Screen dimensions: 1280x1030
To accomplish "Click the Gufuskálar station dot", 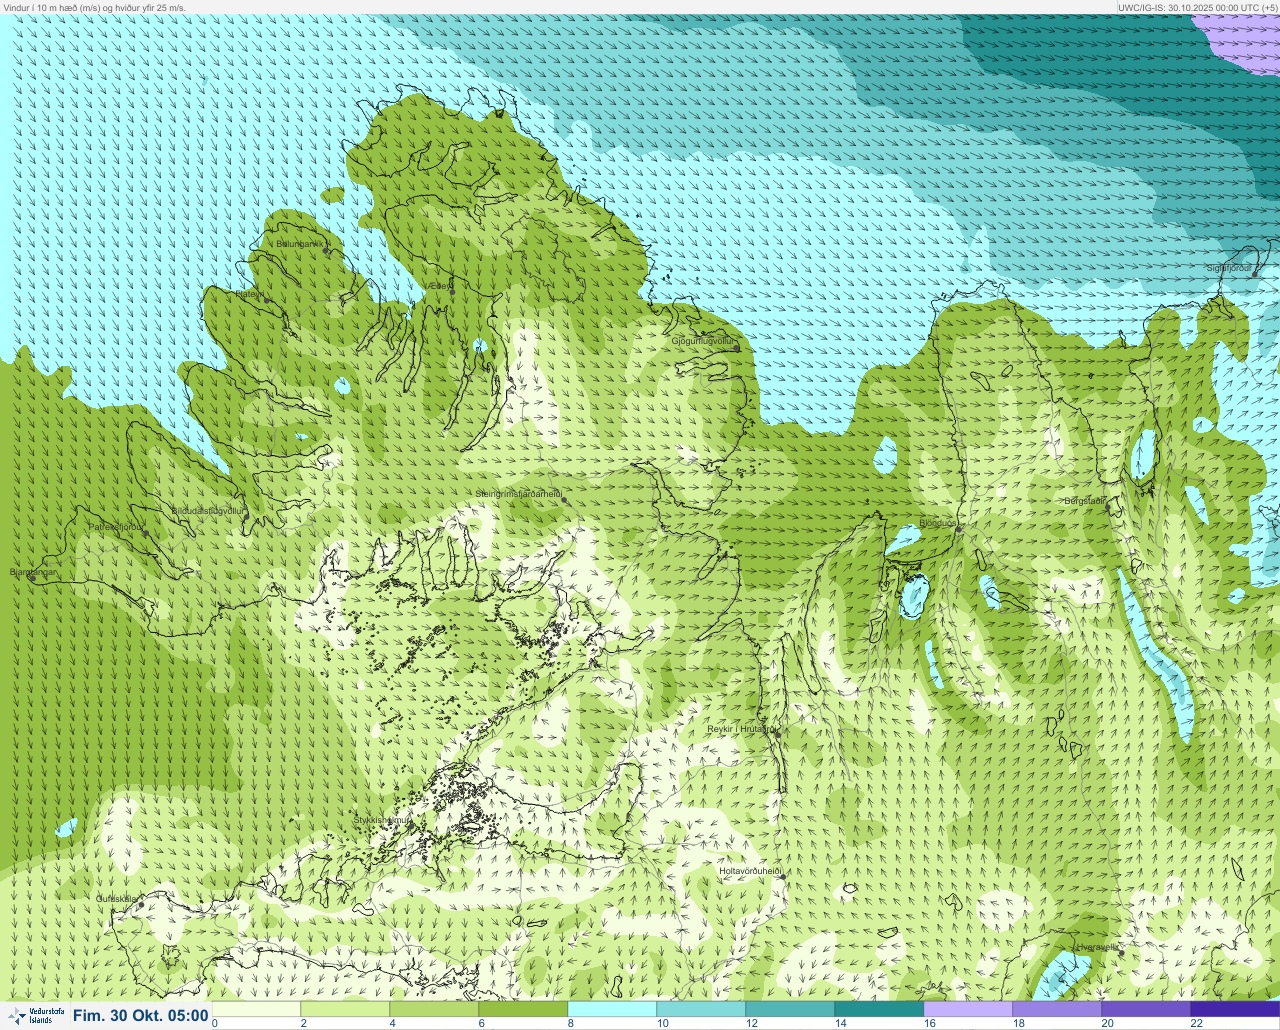I will coord(141,905).
